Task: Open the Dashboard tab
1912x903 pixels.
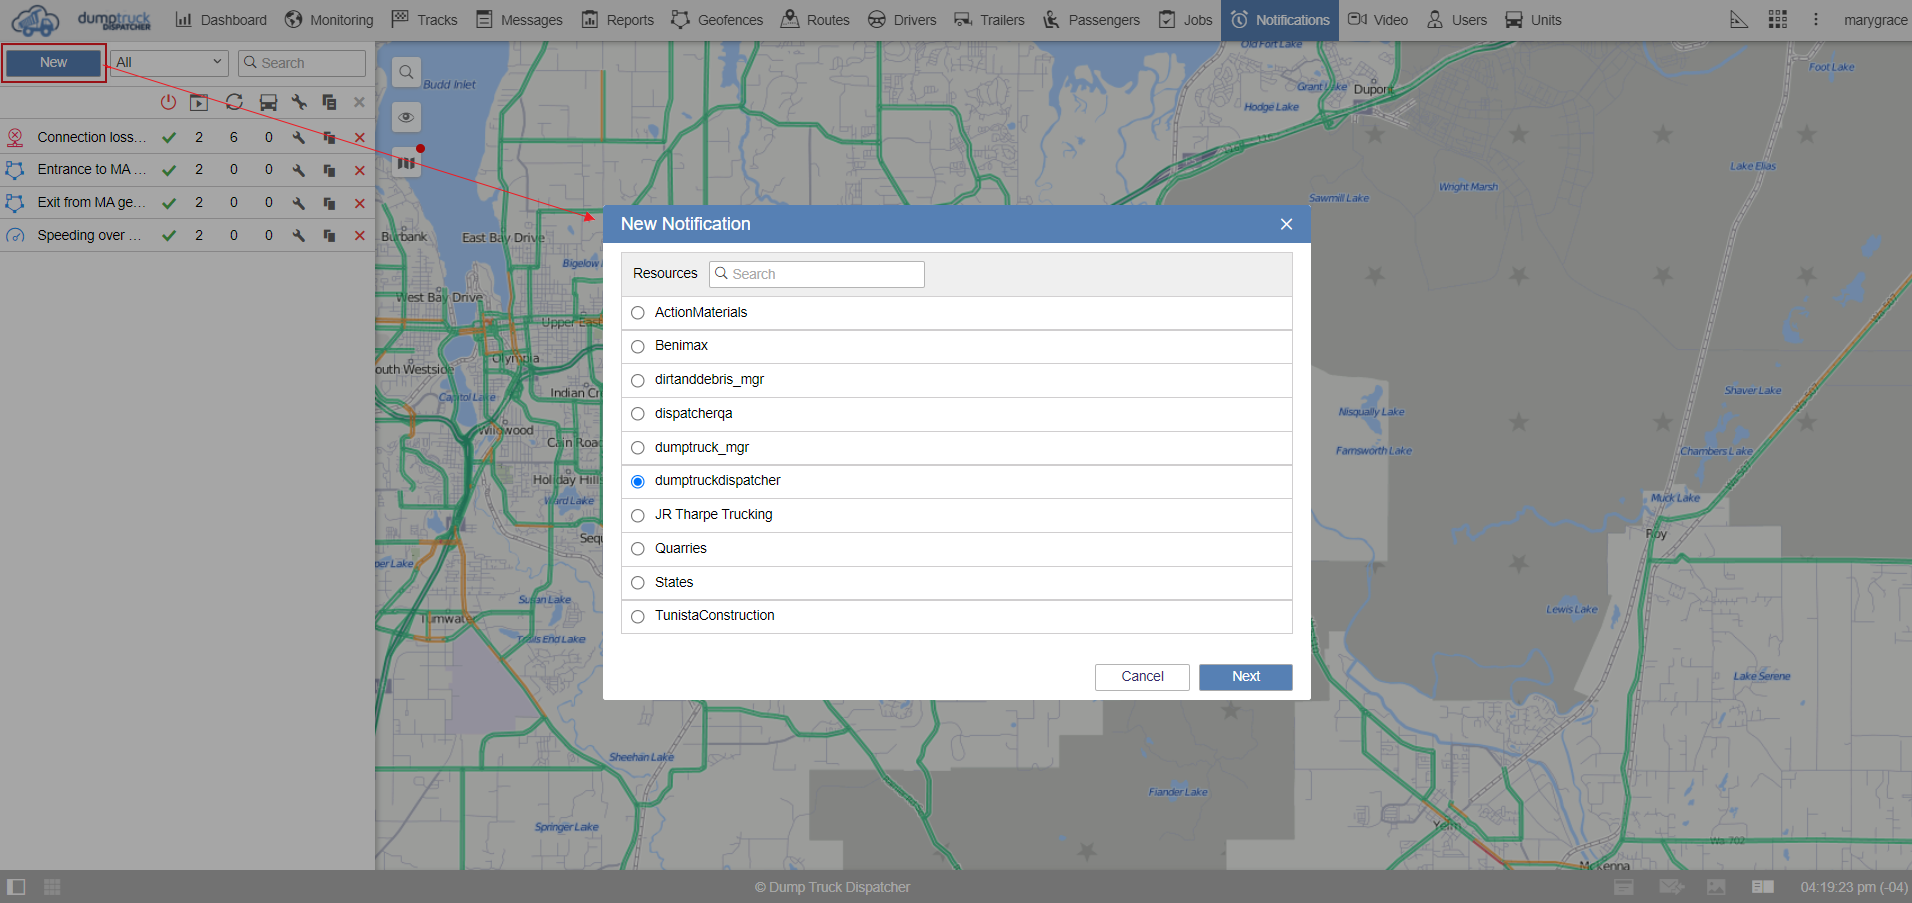Action: coord(221,20)
